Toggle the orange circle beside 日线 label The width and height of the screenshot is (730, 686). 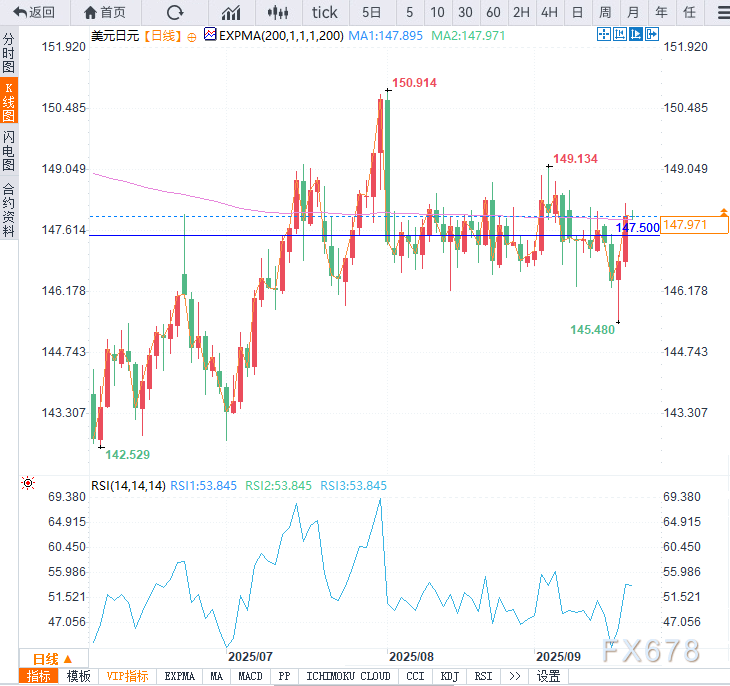(191, 37)
